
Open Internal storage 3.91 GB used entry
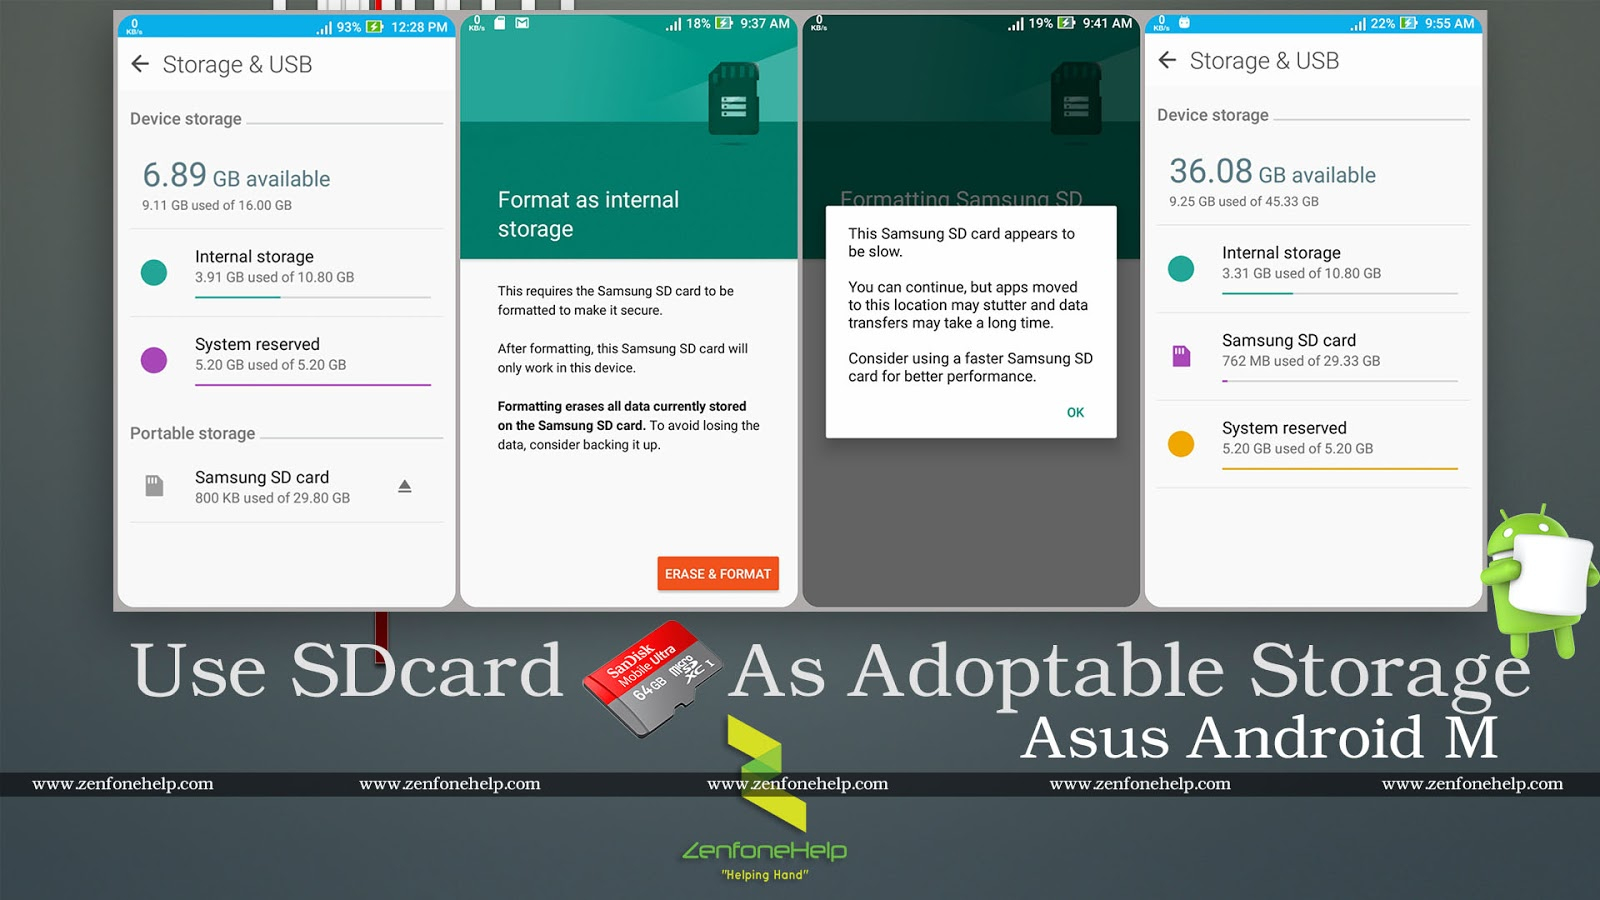(x=287, y=272)
